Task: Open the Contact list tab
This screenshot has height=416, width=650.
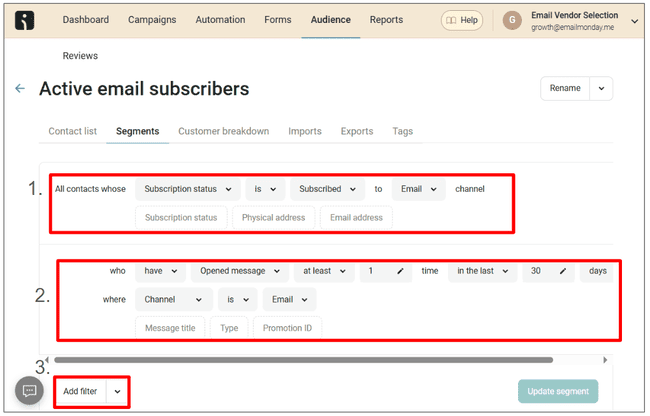Action: [x=73, y=131]
